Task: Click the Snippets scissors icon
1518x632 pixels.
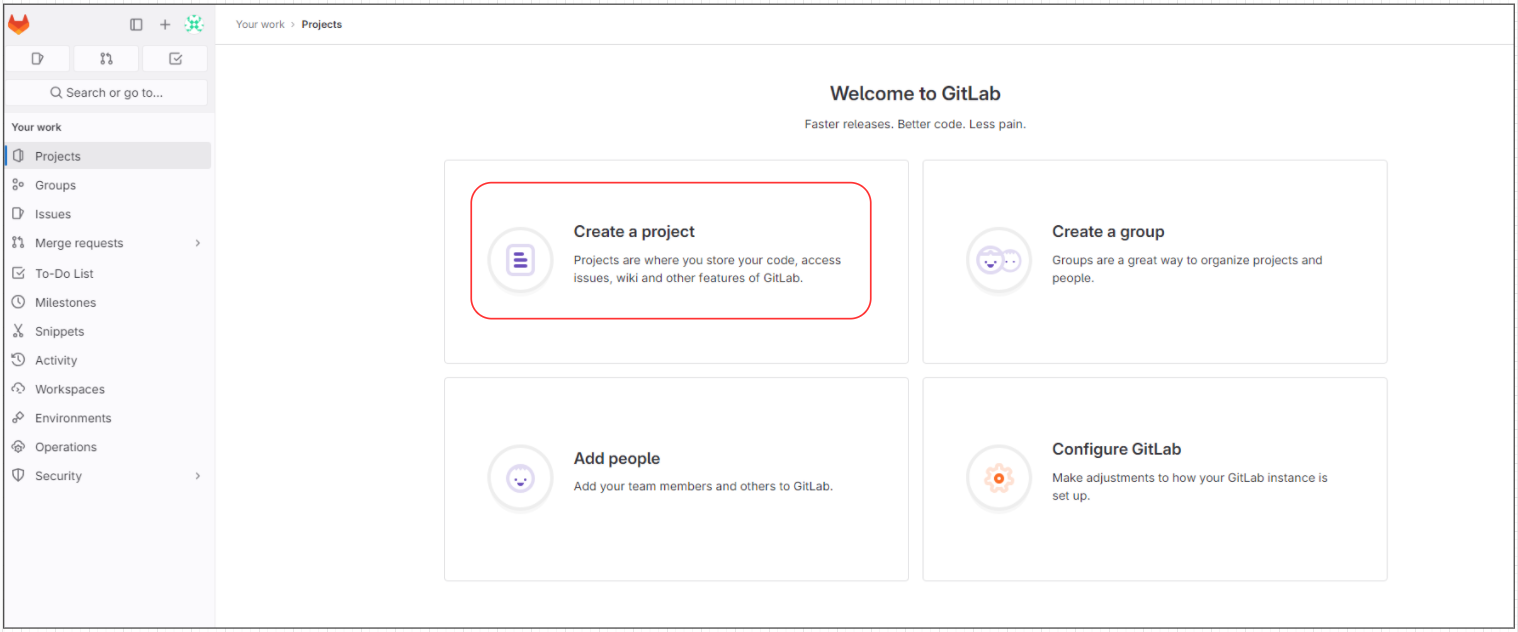Action: click(18, 331)
